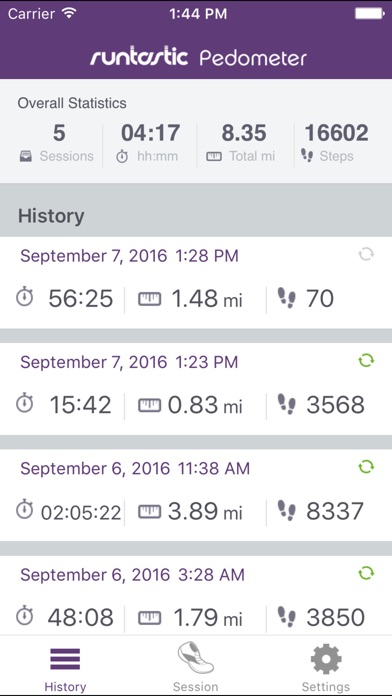Tap the green sync icon on the 1:23 PM session
This screenshot has height=696, width=392.
366,361
